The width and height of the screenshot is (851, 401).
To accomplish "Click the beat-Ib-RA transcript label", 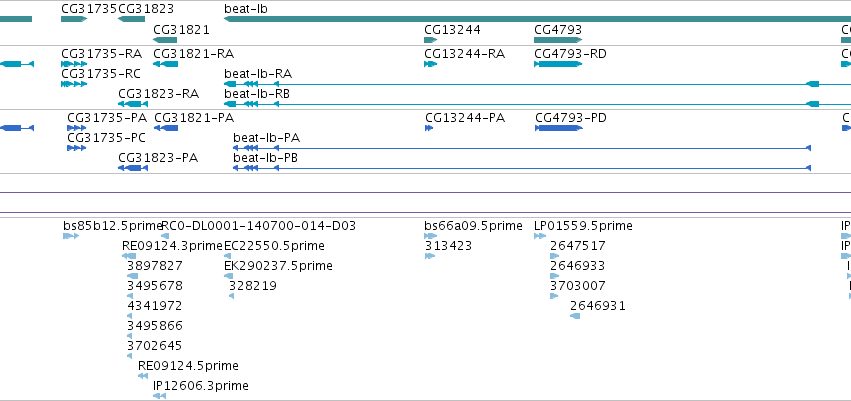I will coord(258,74).
